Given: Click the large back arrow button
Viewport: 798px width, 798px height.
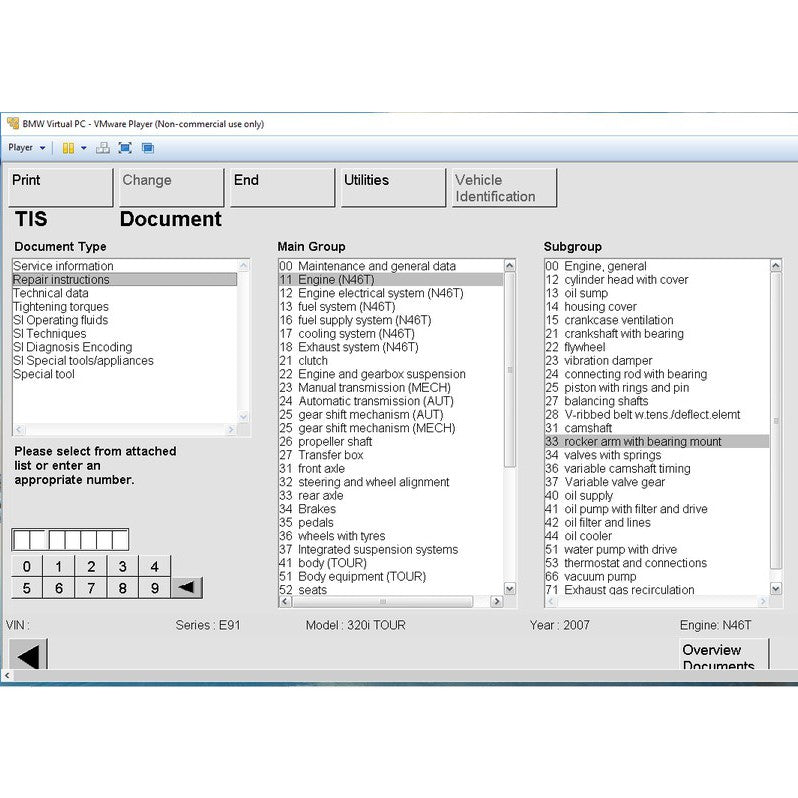Looking at the screenshot, I should (x=29, y=656).
